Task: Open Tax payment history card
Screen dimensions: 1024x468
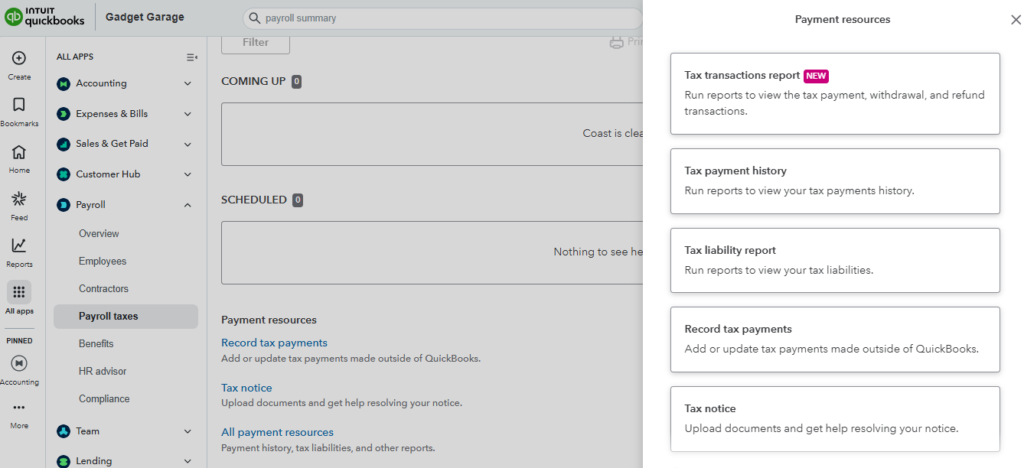Action: 835,181
